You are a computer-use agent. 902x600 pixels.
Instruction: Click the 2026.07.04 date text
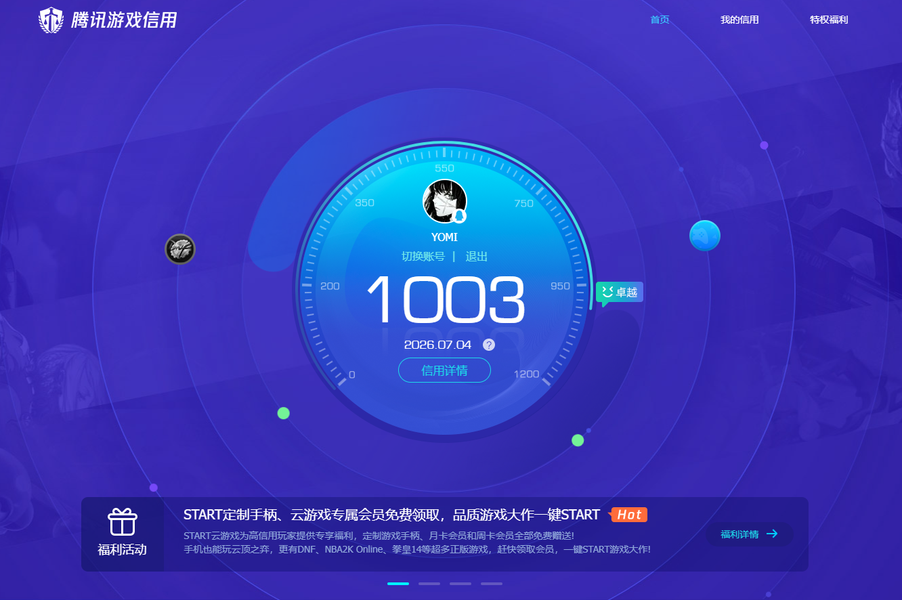tap(437, 345)
